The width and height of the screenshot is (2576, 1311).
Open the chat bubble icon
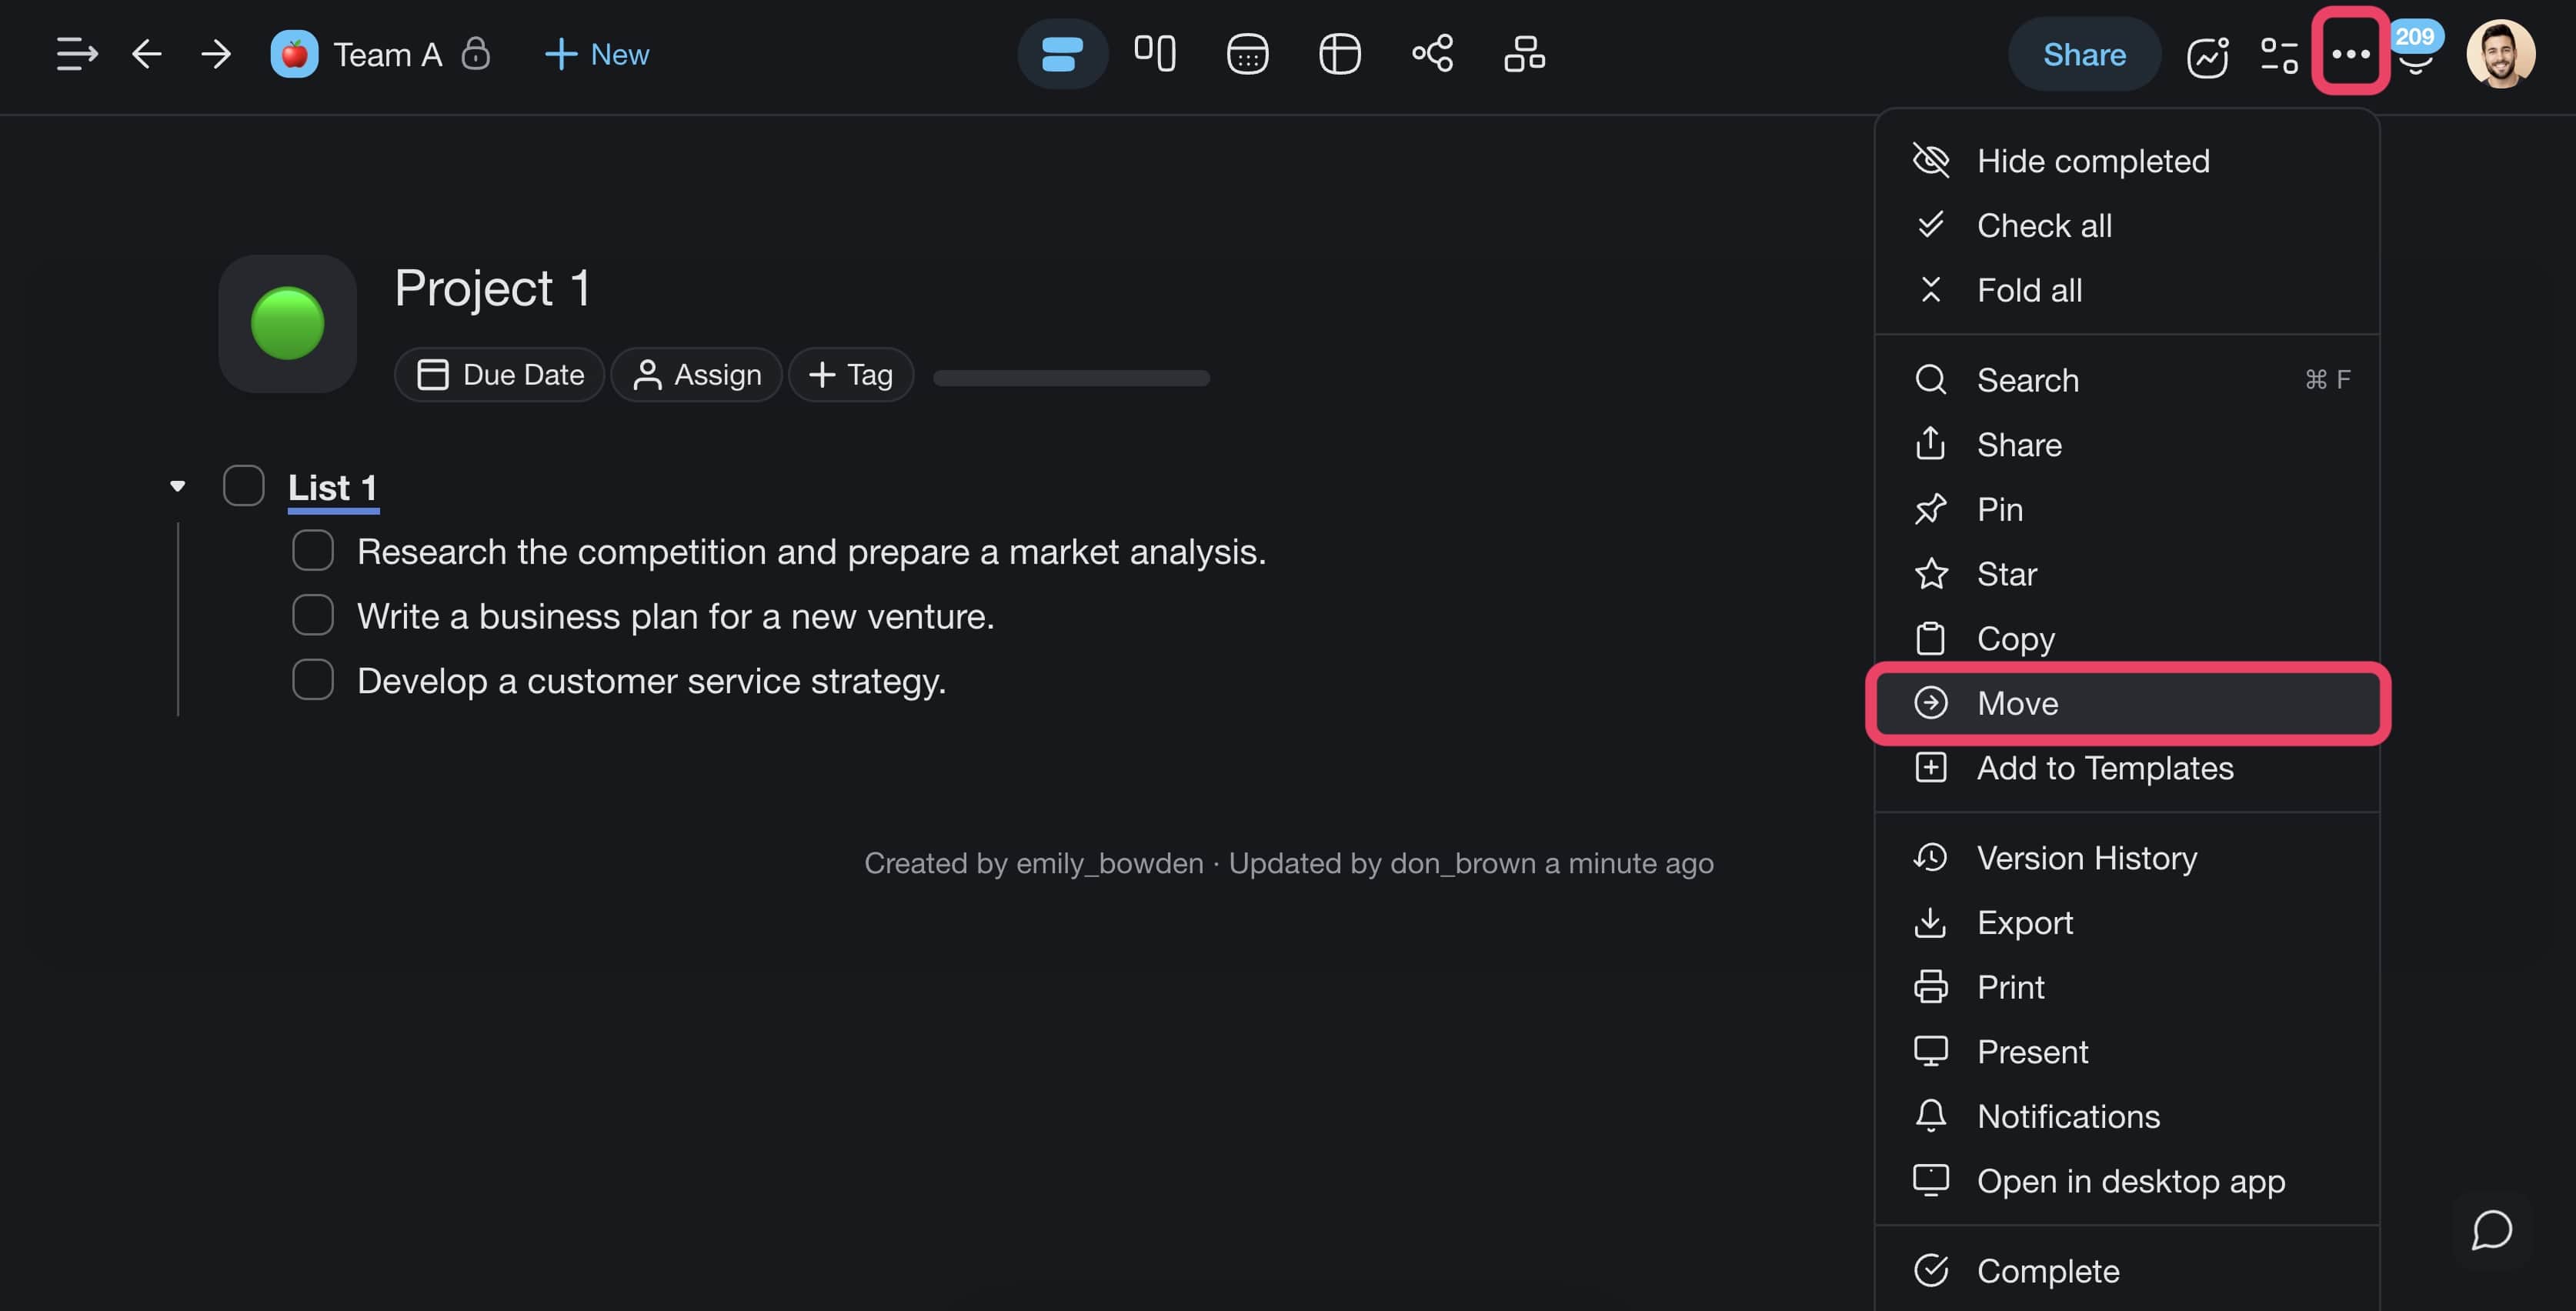(x=2491, y=1229)
